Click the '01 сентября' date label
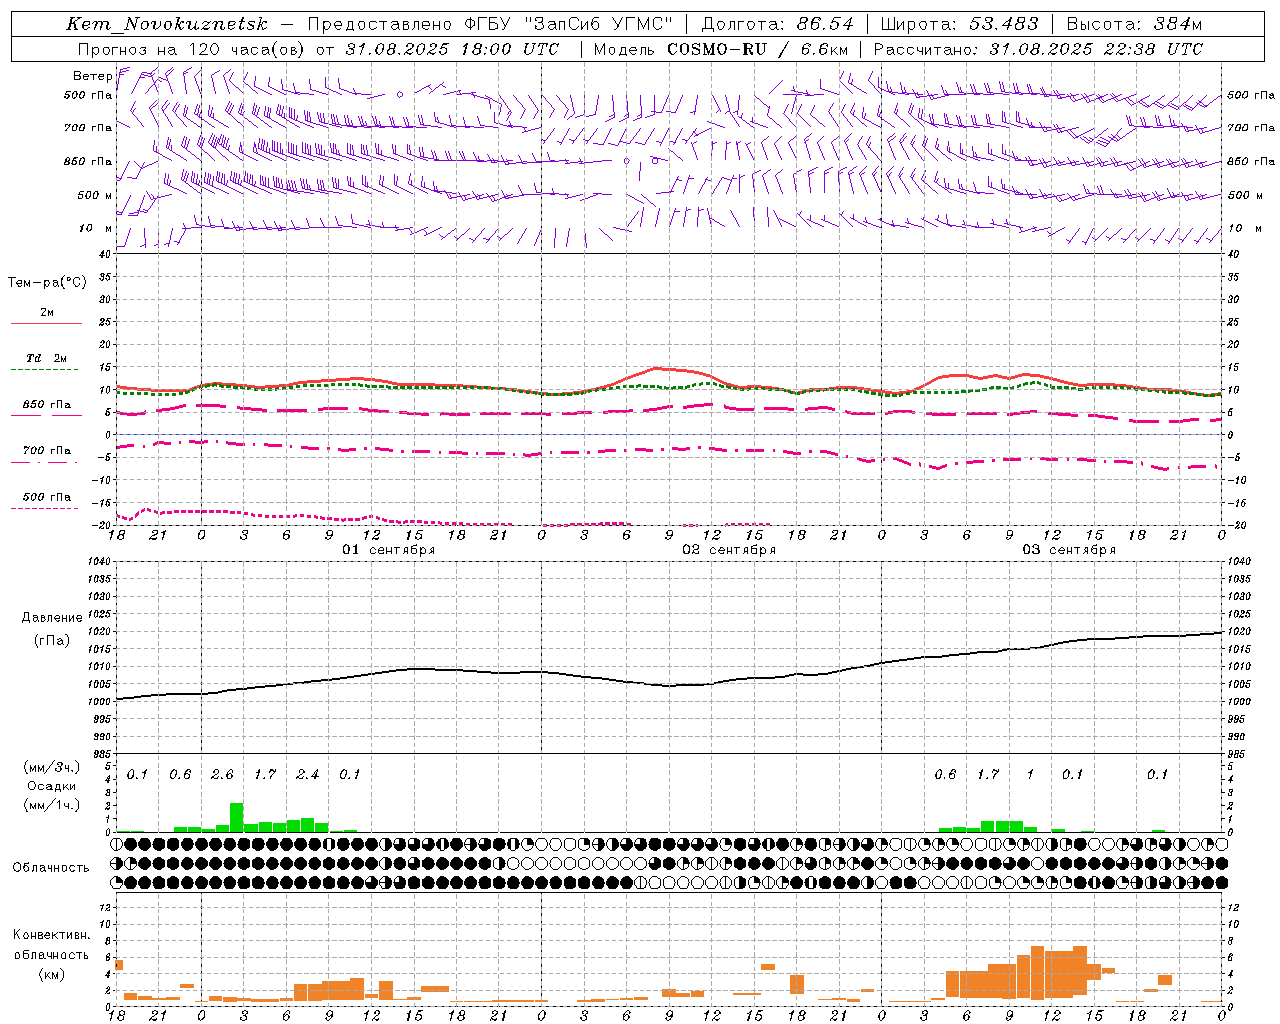1280x1024 pixels. coord(388,550)
